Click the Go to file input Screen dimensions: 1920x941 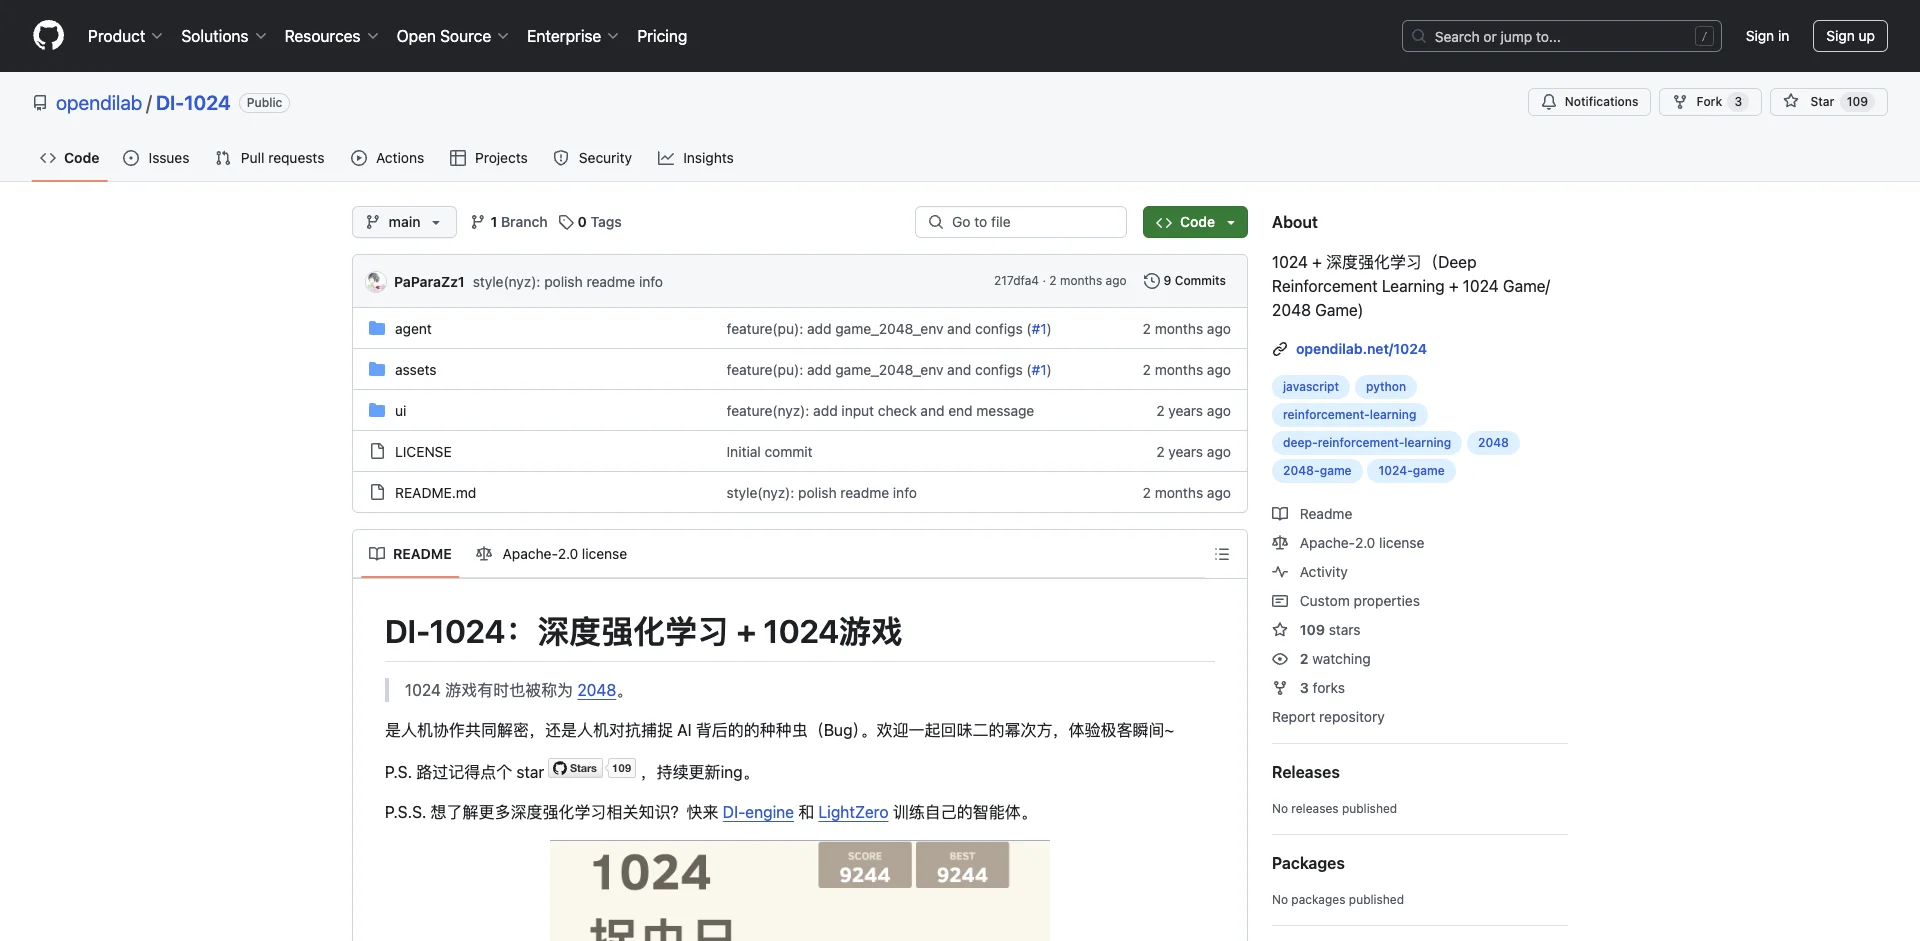pyautogui.click(x=1021, y=222)
